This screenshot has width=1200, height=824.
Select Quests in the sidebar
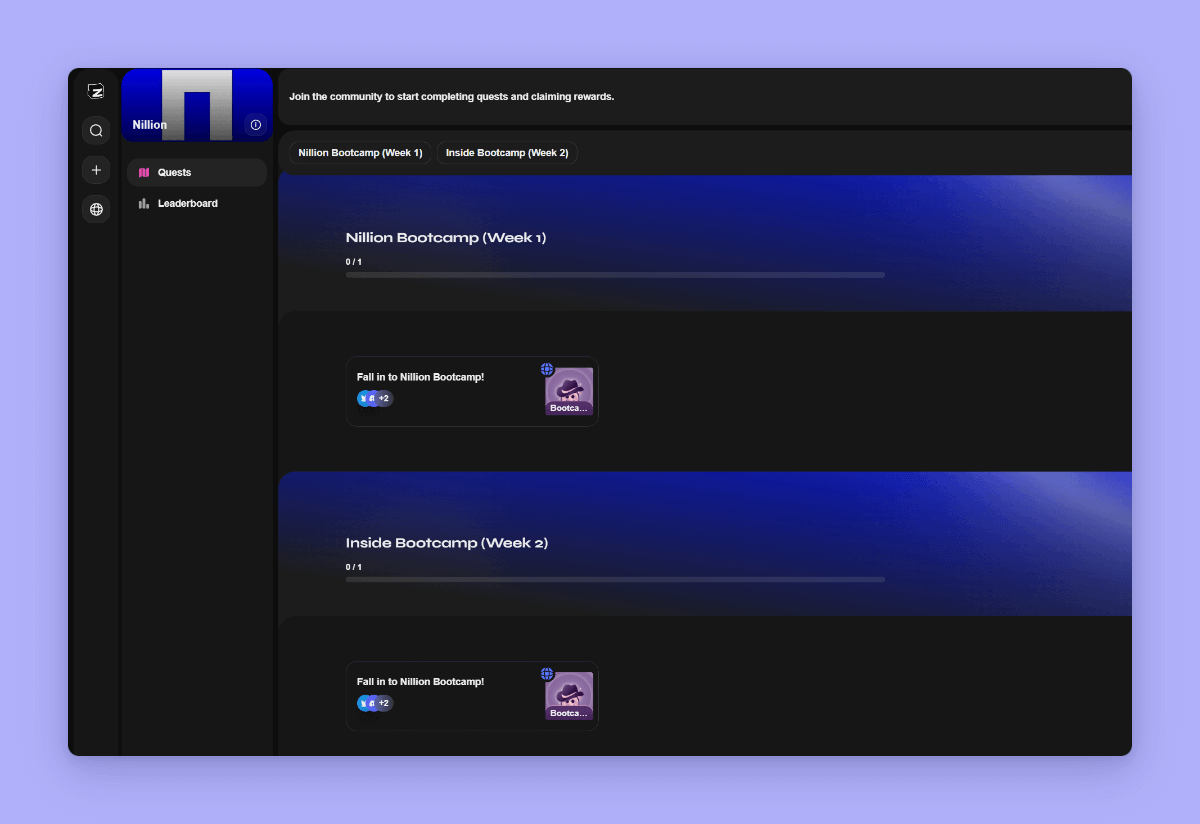[197, 172]
